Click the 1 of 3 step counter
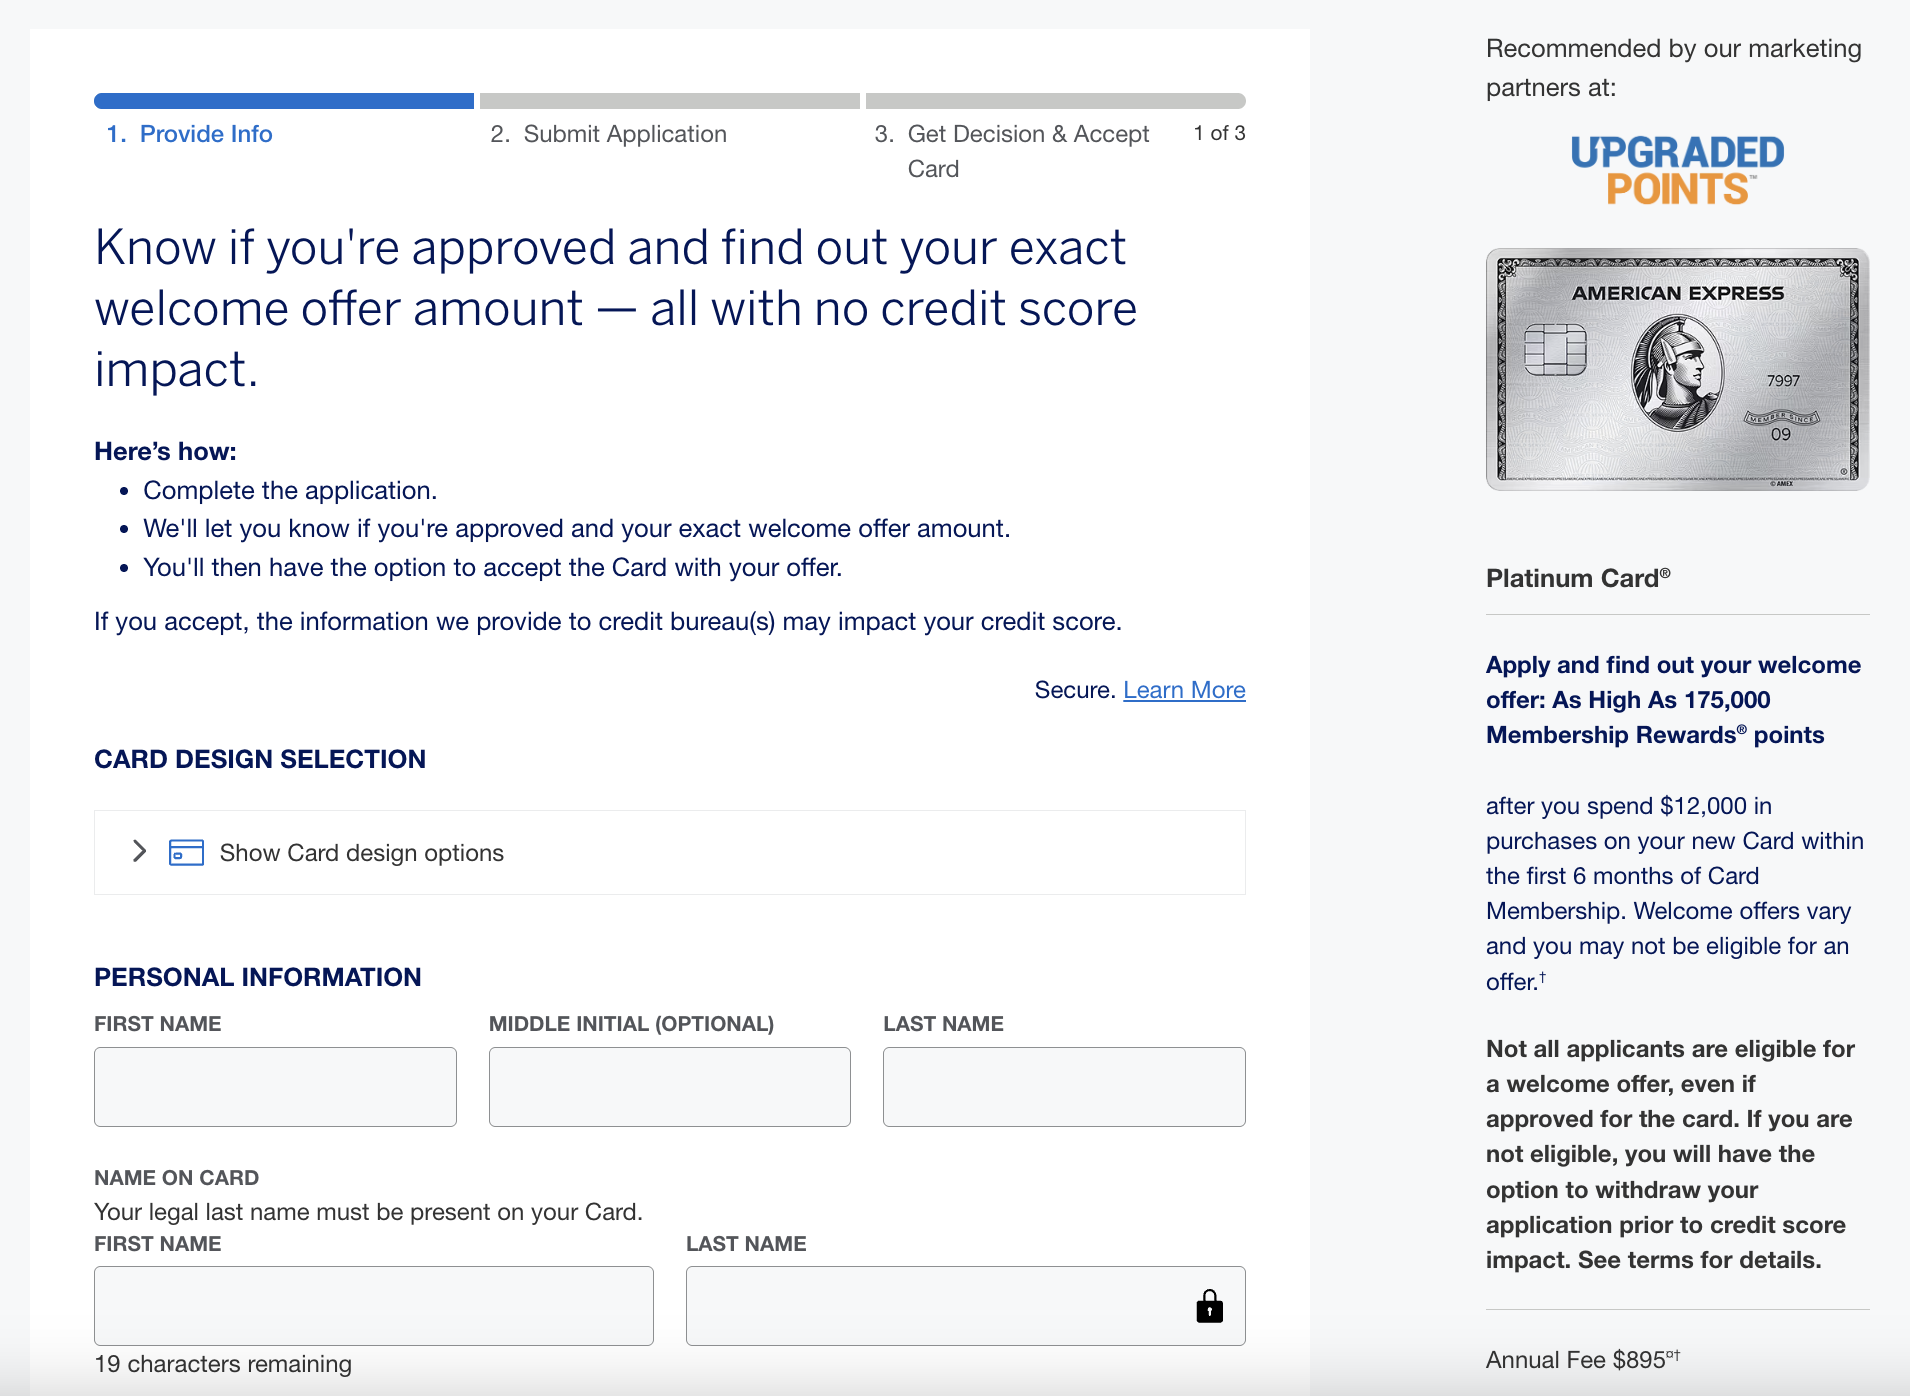 point(1220,133)
